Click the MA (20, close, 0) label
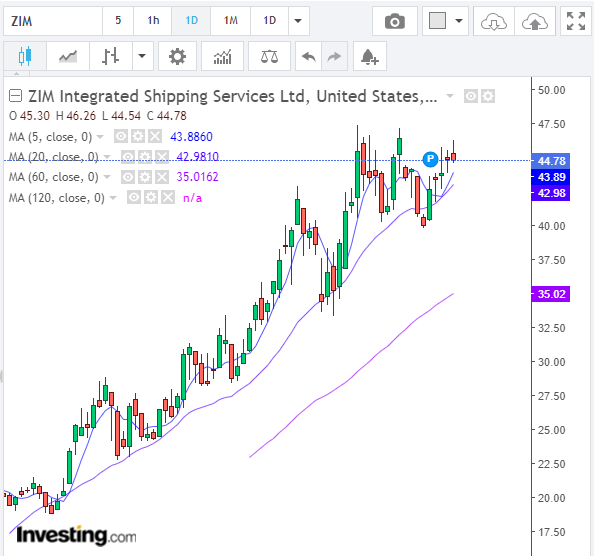 [x=53, y=157]
